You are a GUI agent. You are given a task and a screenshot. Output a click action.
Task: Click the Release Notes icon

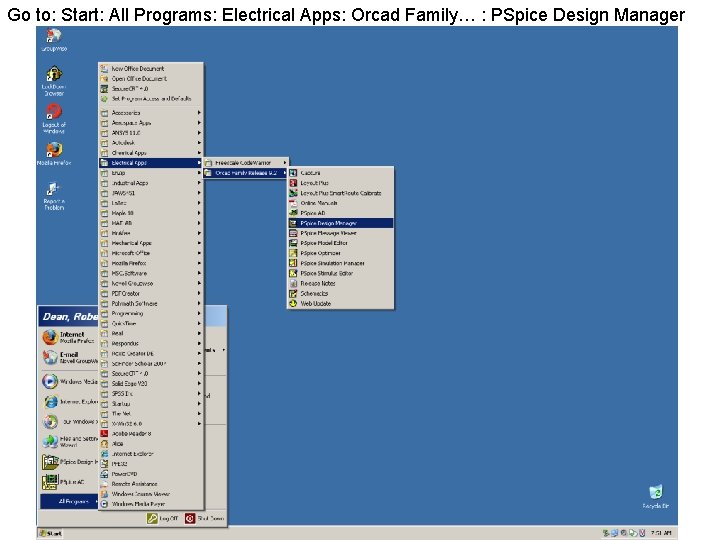coord(293,283)
